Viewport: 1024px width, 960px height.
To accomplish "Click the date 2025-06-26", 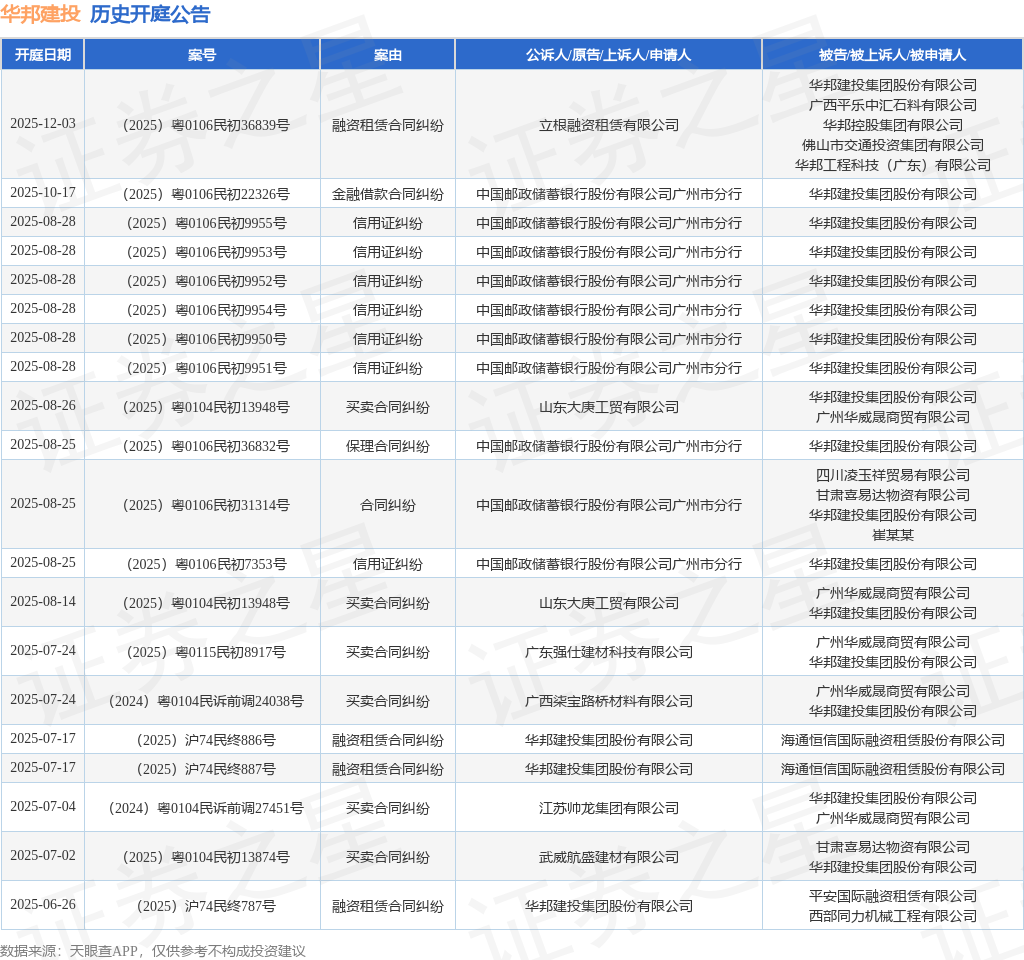I will click(x=43, y=904).
